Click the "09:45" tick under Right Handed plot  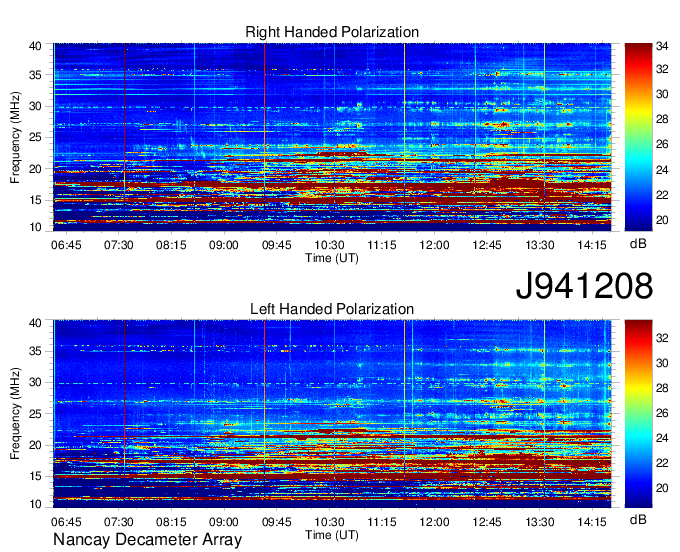tap(277, 245)
